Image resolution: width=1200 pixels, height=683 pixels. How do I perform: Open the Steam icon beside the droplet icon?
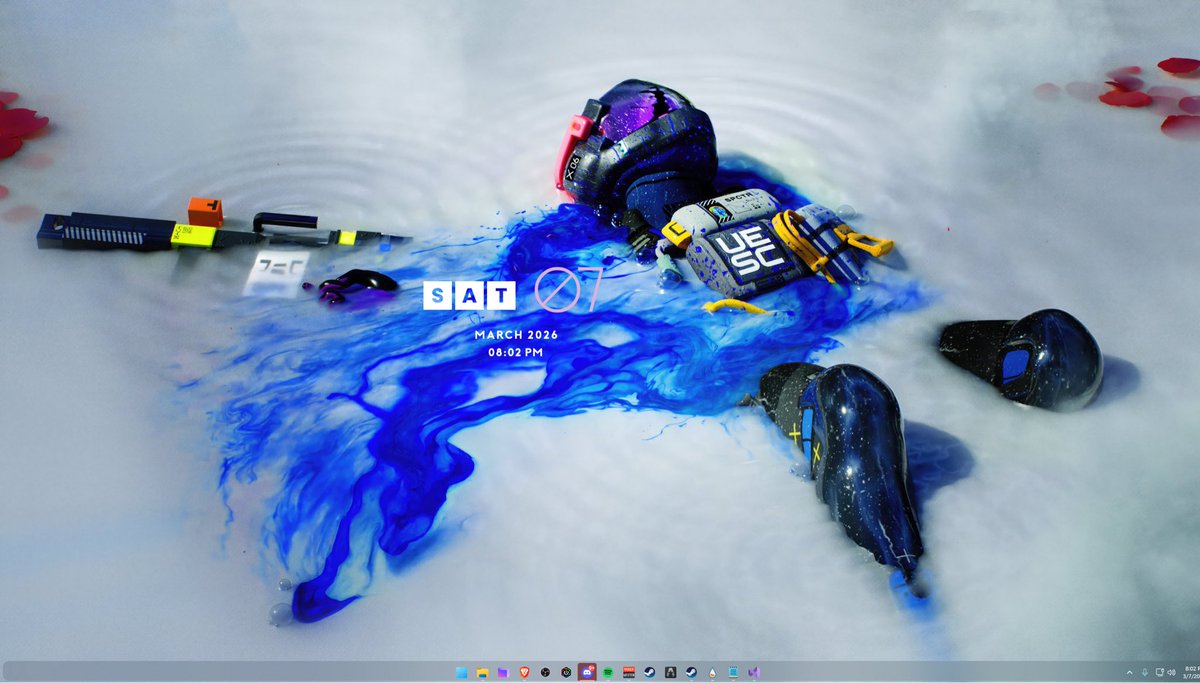point(691,673)
